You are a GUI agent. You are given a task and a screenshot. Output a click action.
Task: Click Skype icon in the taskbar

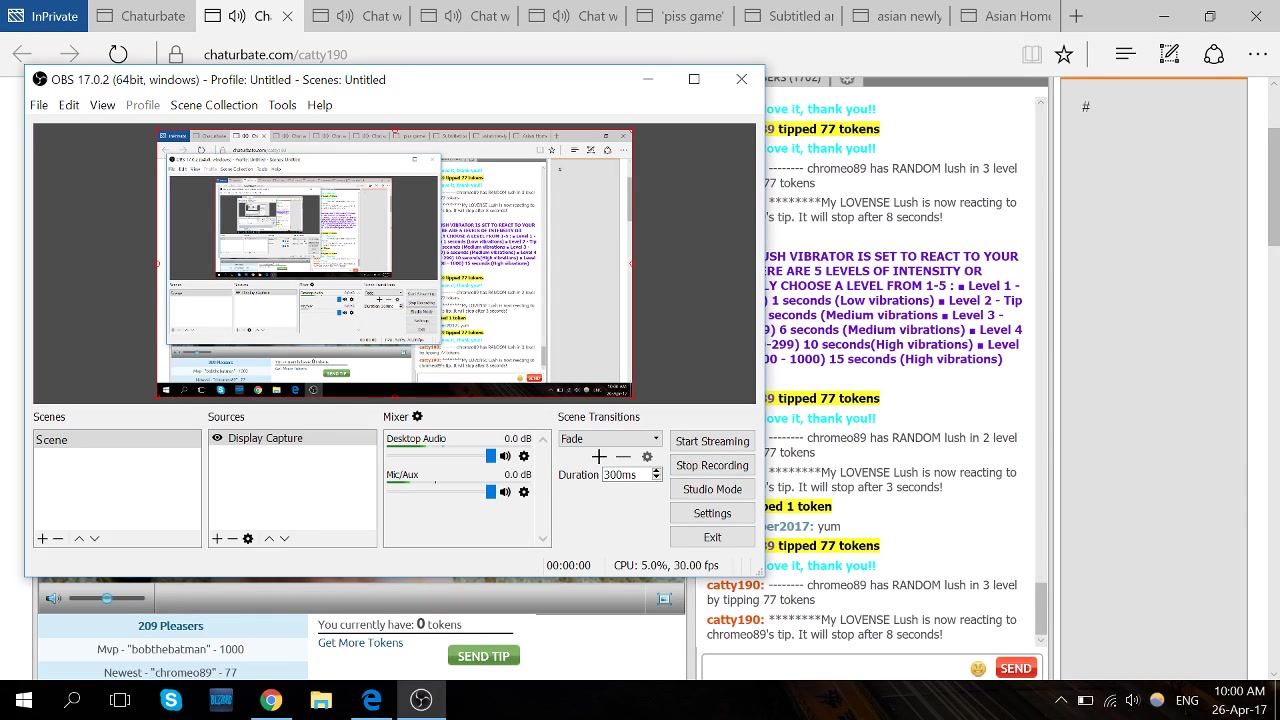171,700
